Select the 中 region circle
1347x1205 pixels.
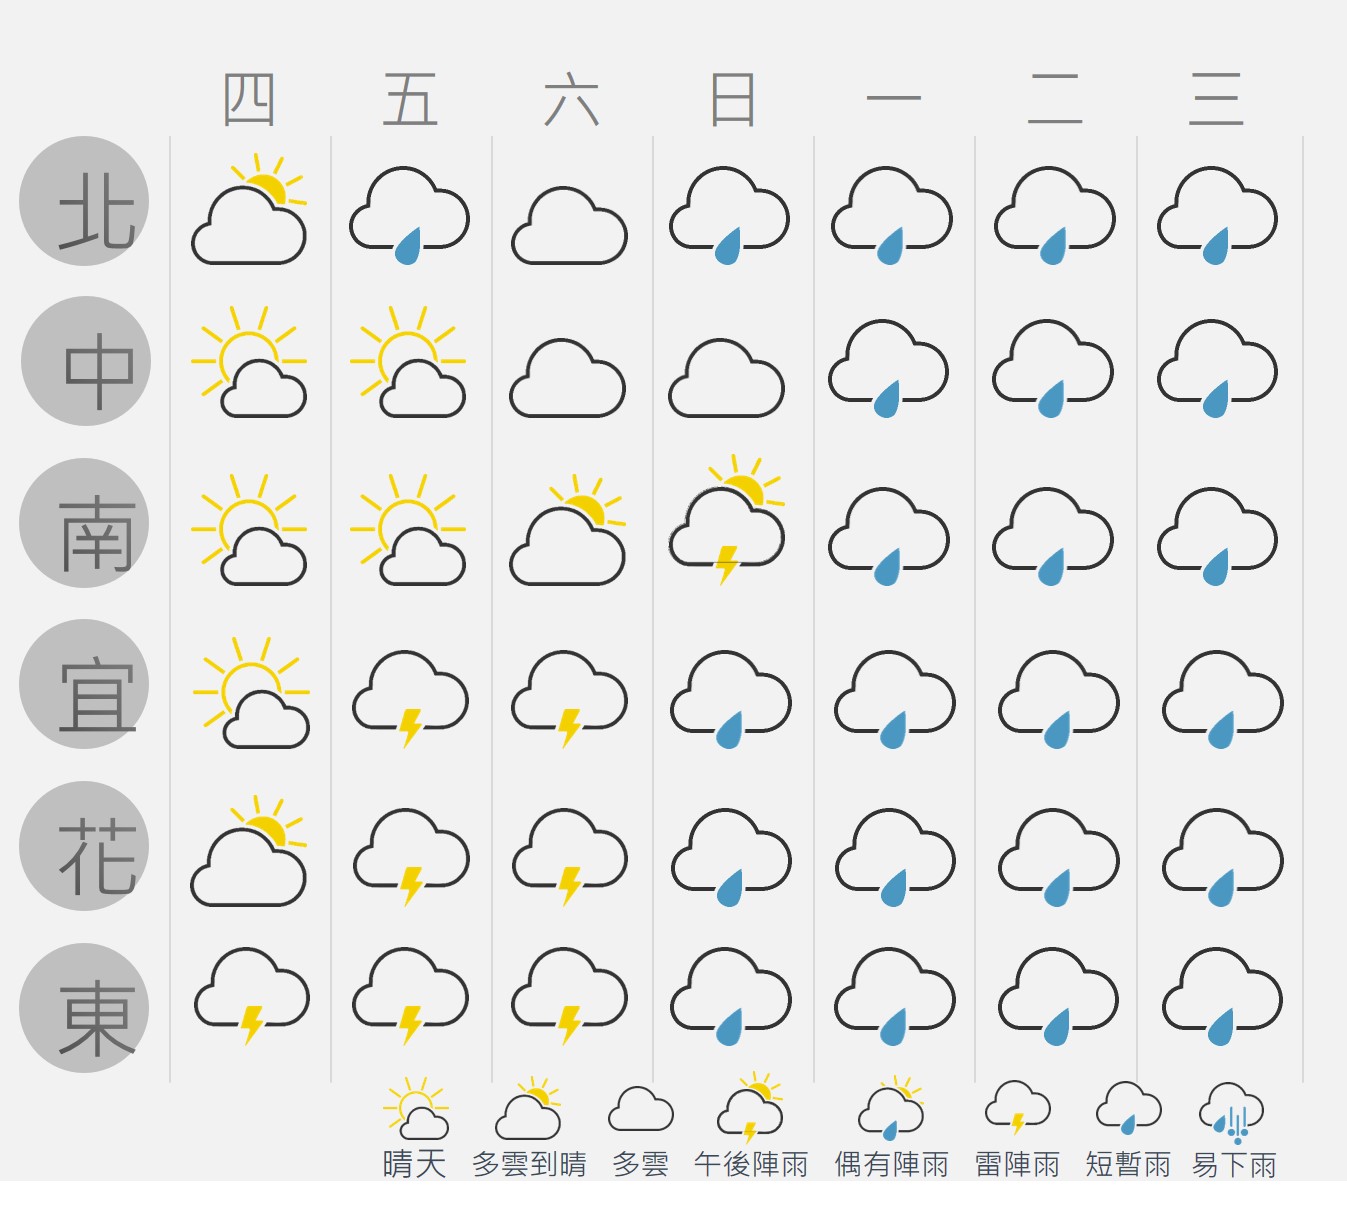coord(86,361)
